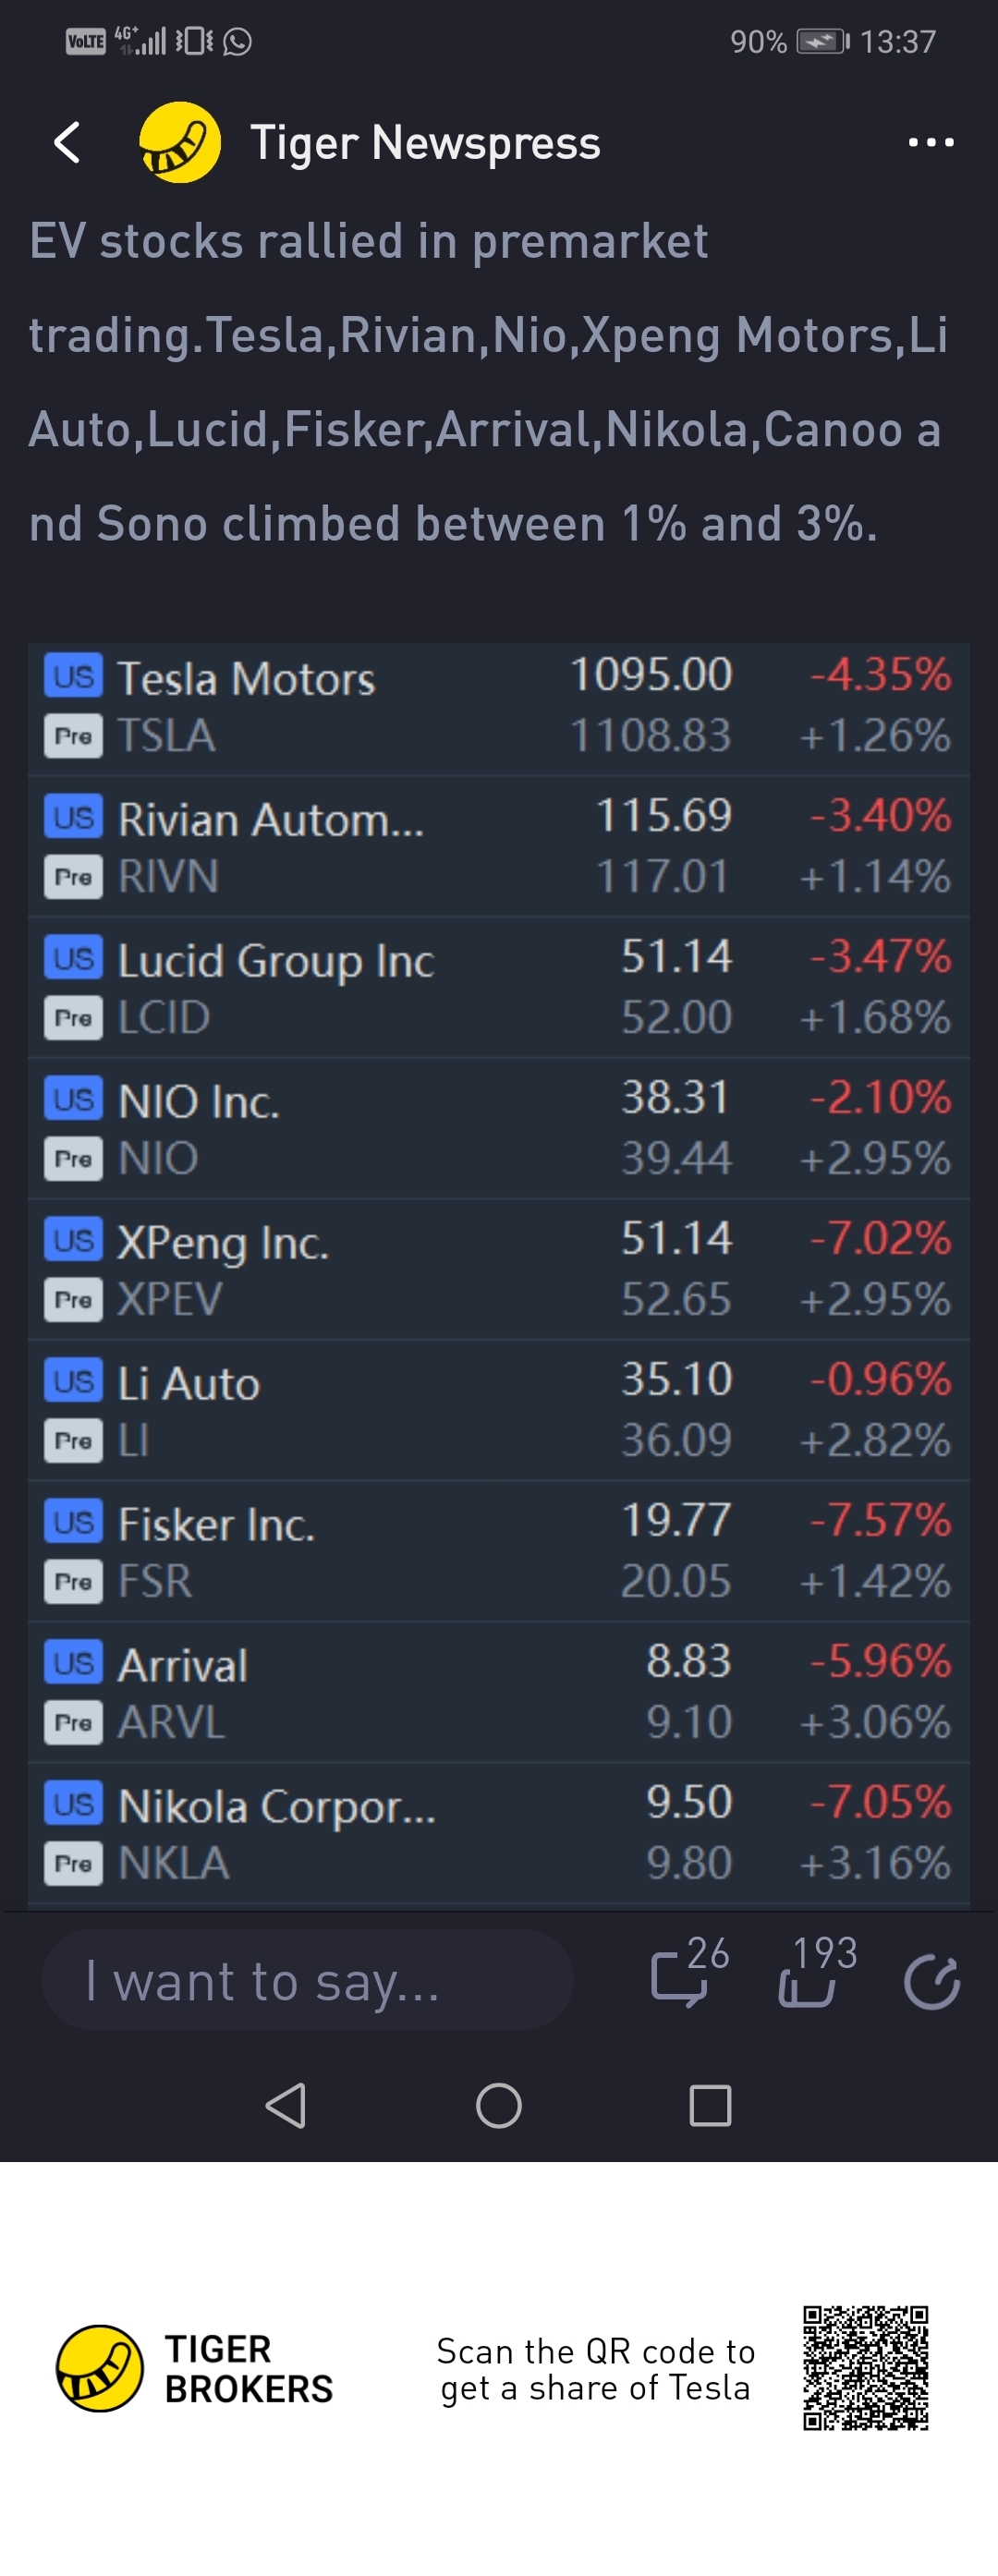Image resolution: width=998 pixels, height=2576 pixels.
Task: Select the Li Auto LI row
Action: pos(498,1411)
